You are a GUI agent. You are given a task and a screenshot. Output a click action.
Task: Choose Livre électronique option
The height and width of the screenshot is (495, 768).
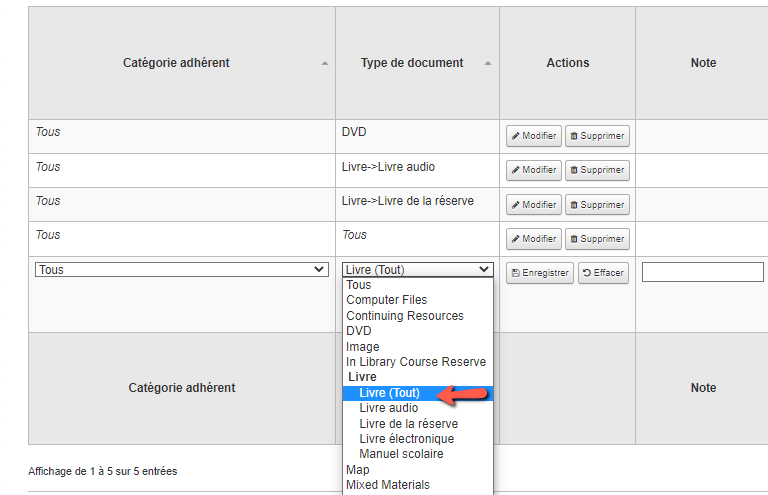click(x=406, y=439)
